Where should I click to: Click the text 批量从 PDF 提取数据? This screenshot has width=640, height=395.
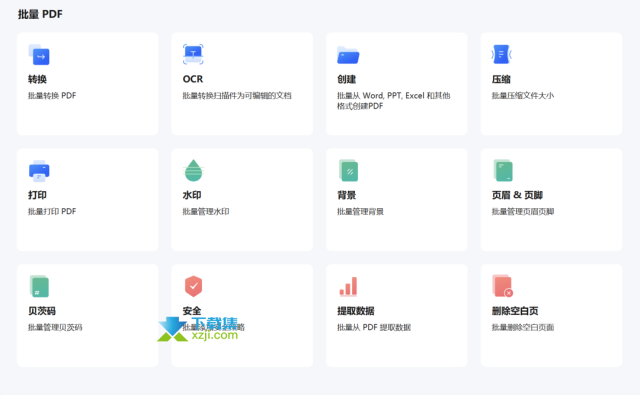click(x=374, y=327)
